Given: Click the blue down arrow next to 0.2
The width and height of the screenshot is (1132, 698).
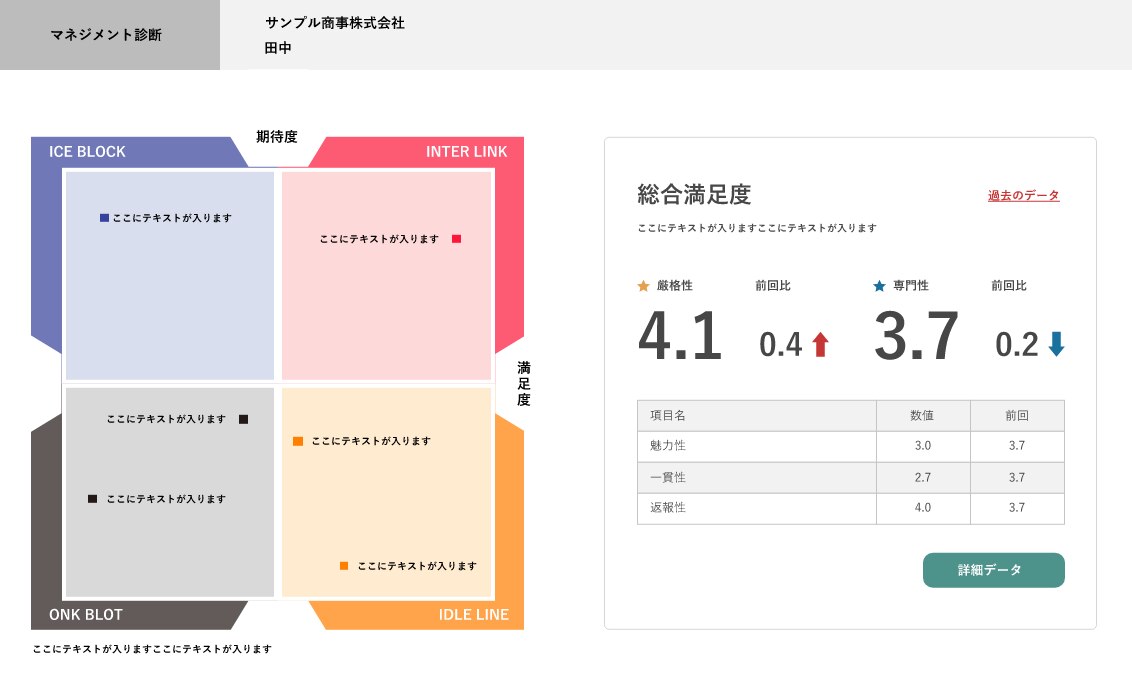Looking at the screenshot, I should 1056,345.
